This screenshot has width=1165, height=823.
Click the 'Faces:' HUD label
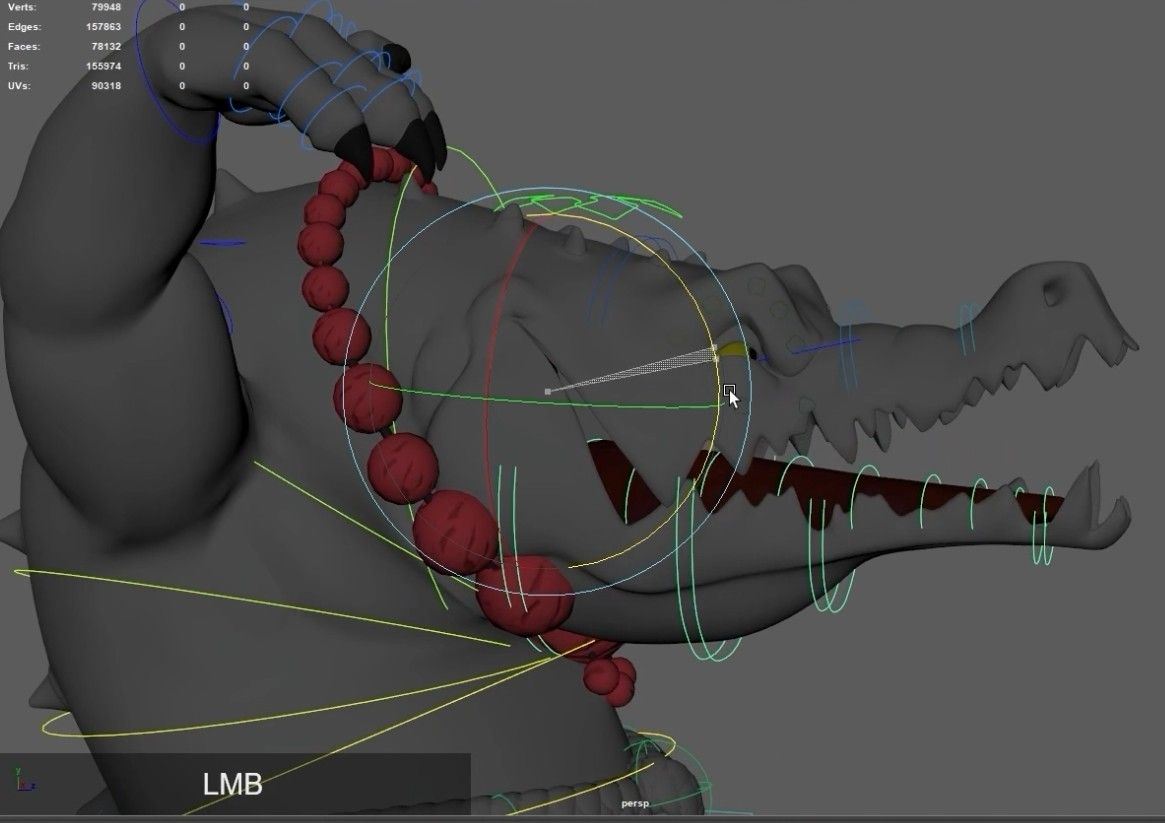pos(24,46)
